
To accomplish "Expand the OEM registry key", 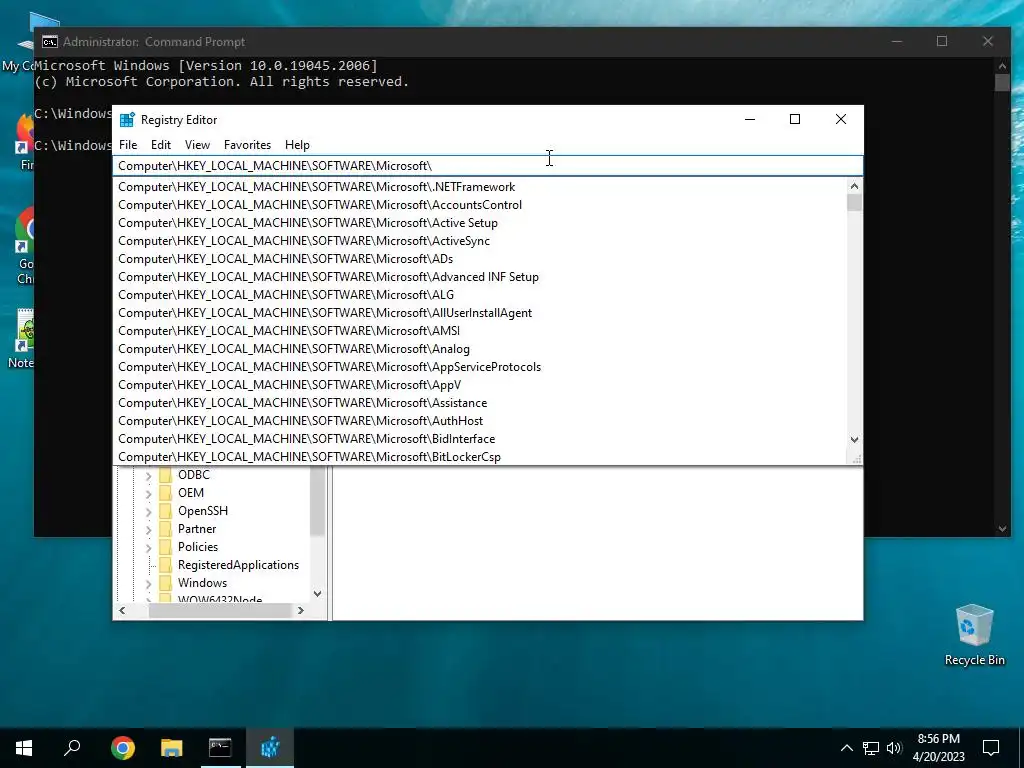I will click(148, 494).
